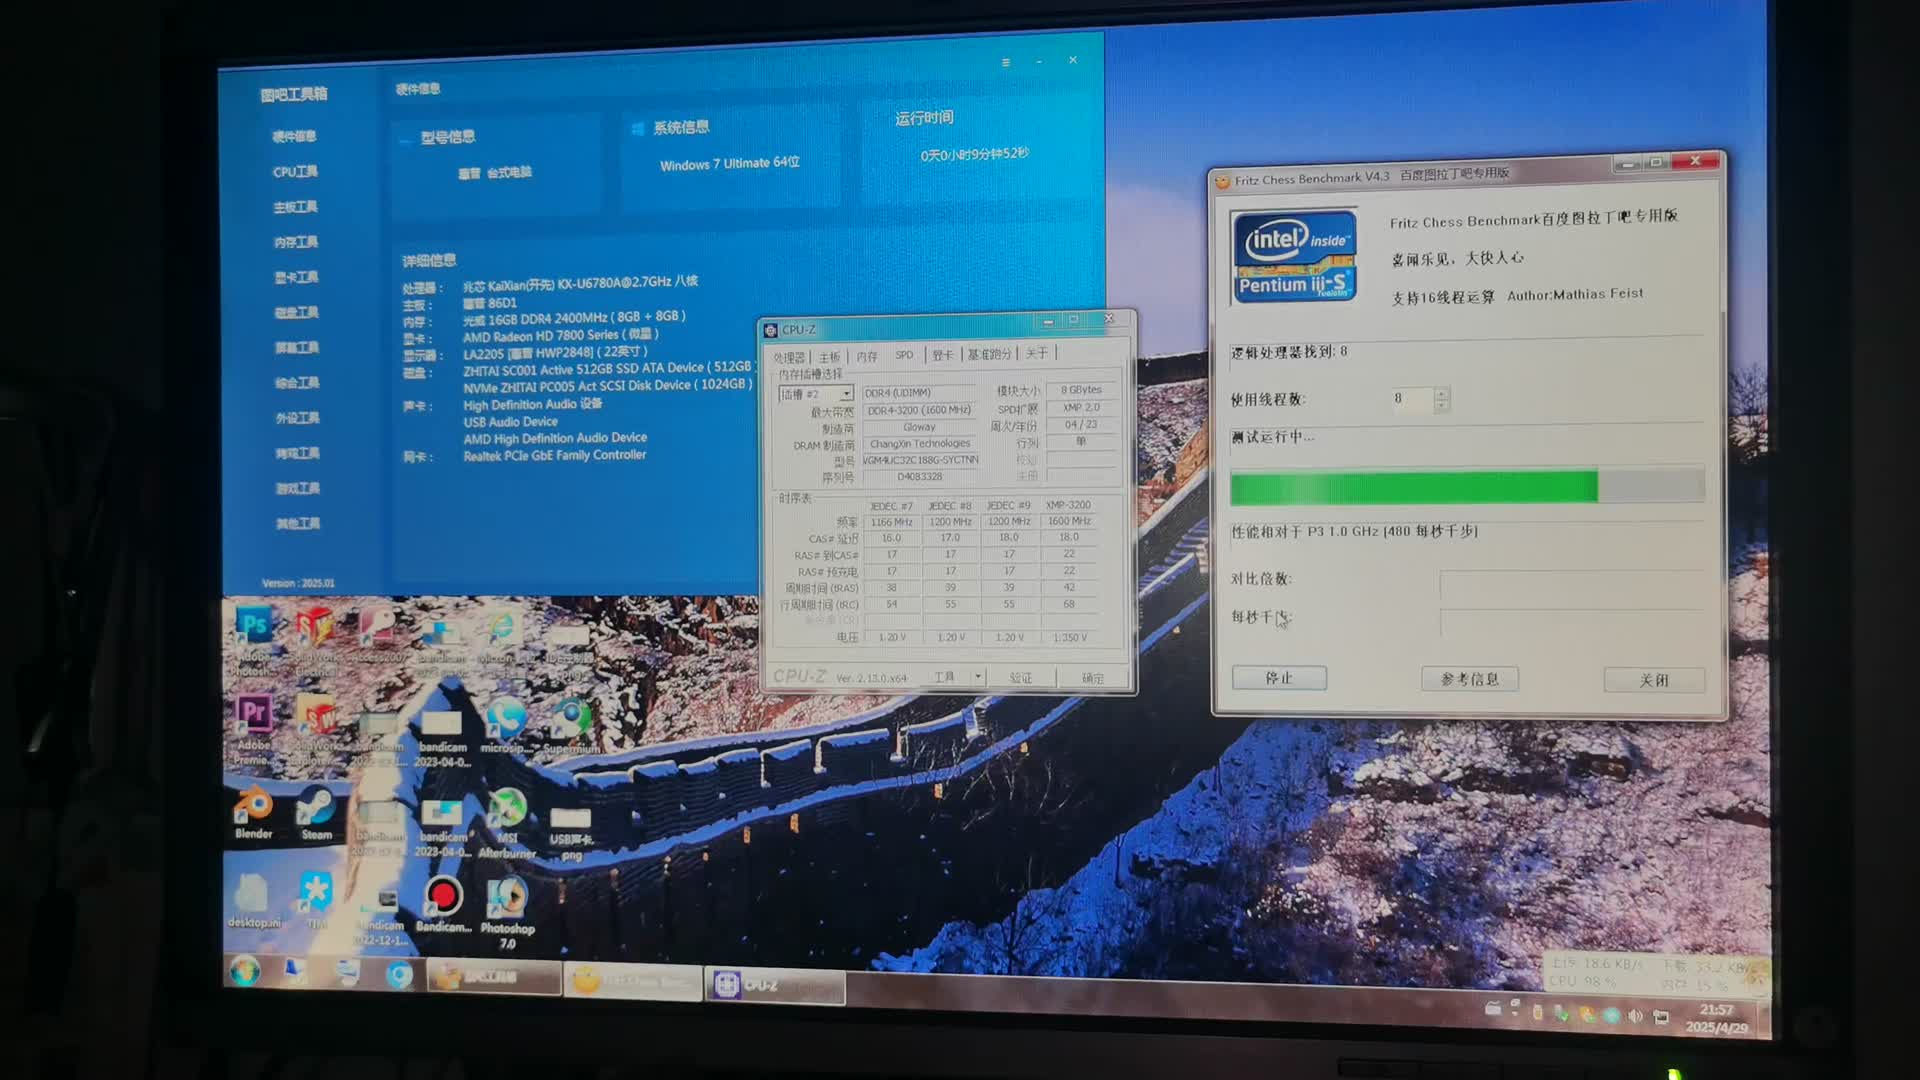Expand the 工具 dropdown in CPU-Z

978,677
